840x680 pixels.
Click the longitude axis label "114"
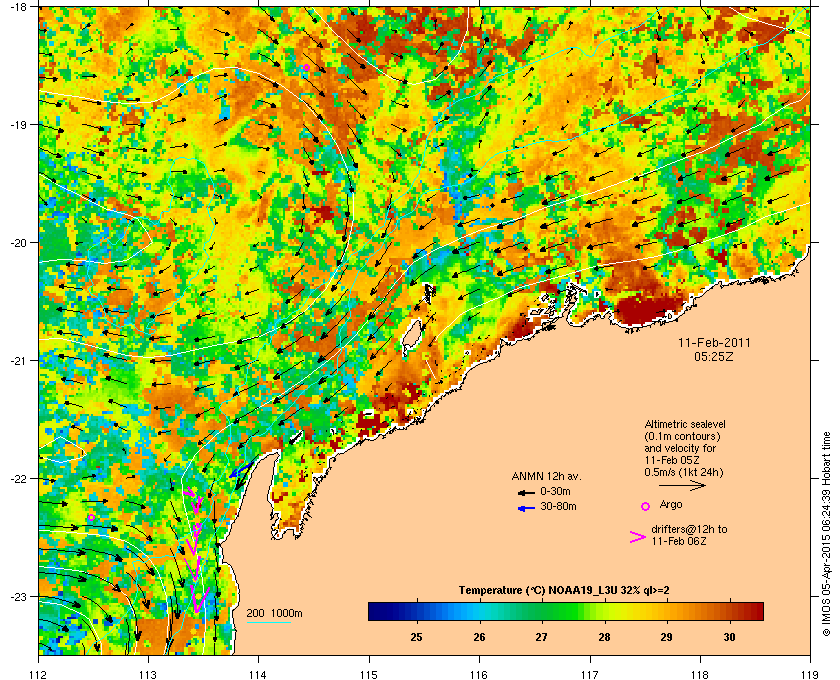point(259,675)
